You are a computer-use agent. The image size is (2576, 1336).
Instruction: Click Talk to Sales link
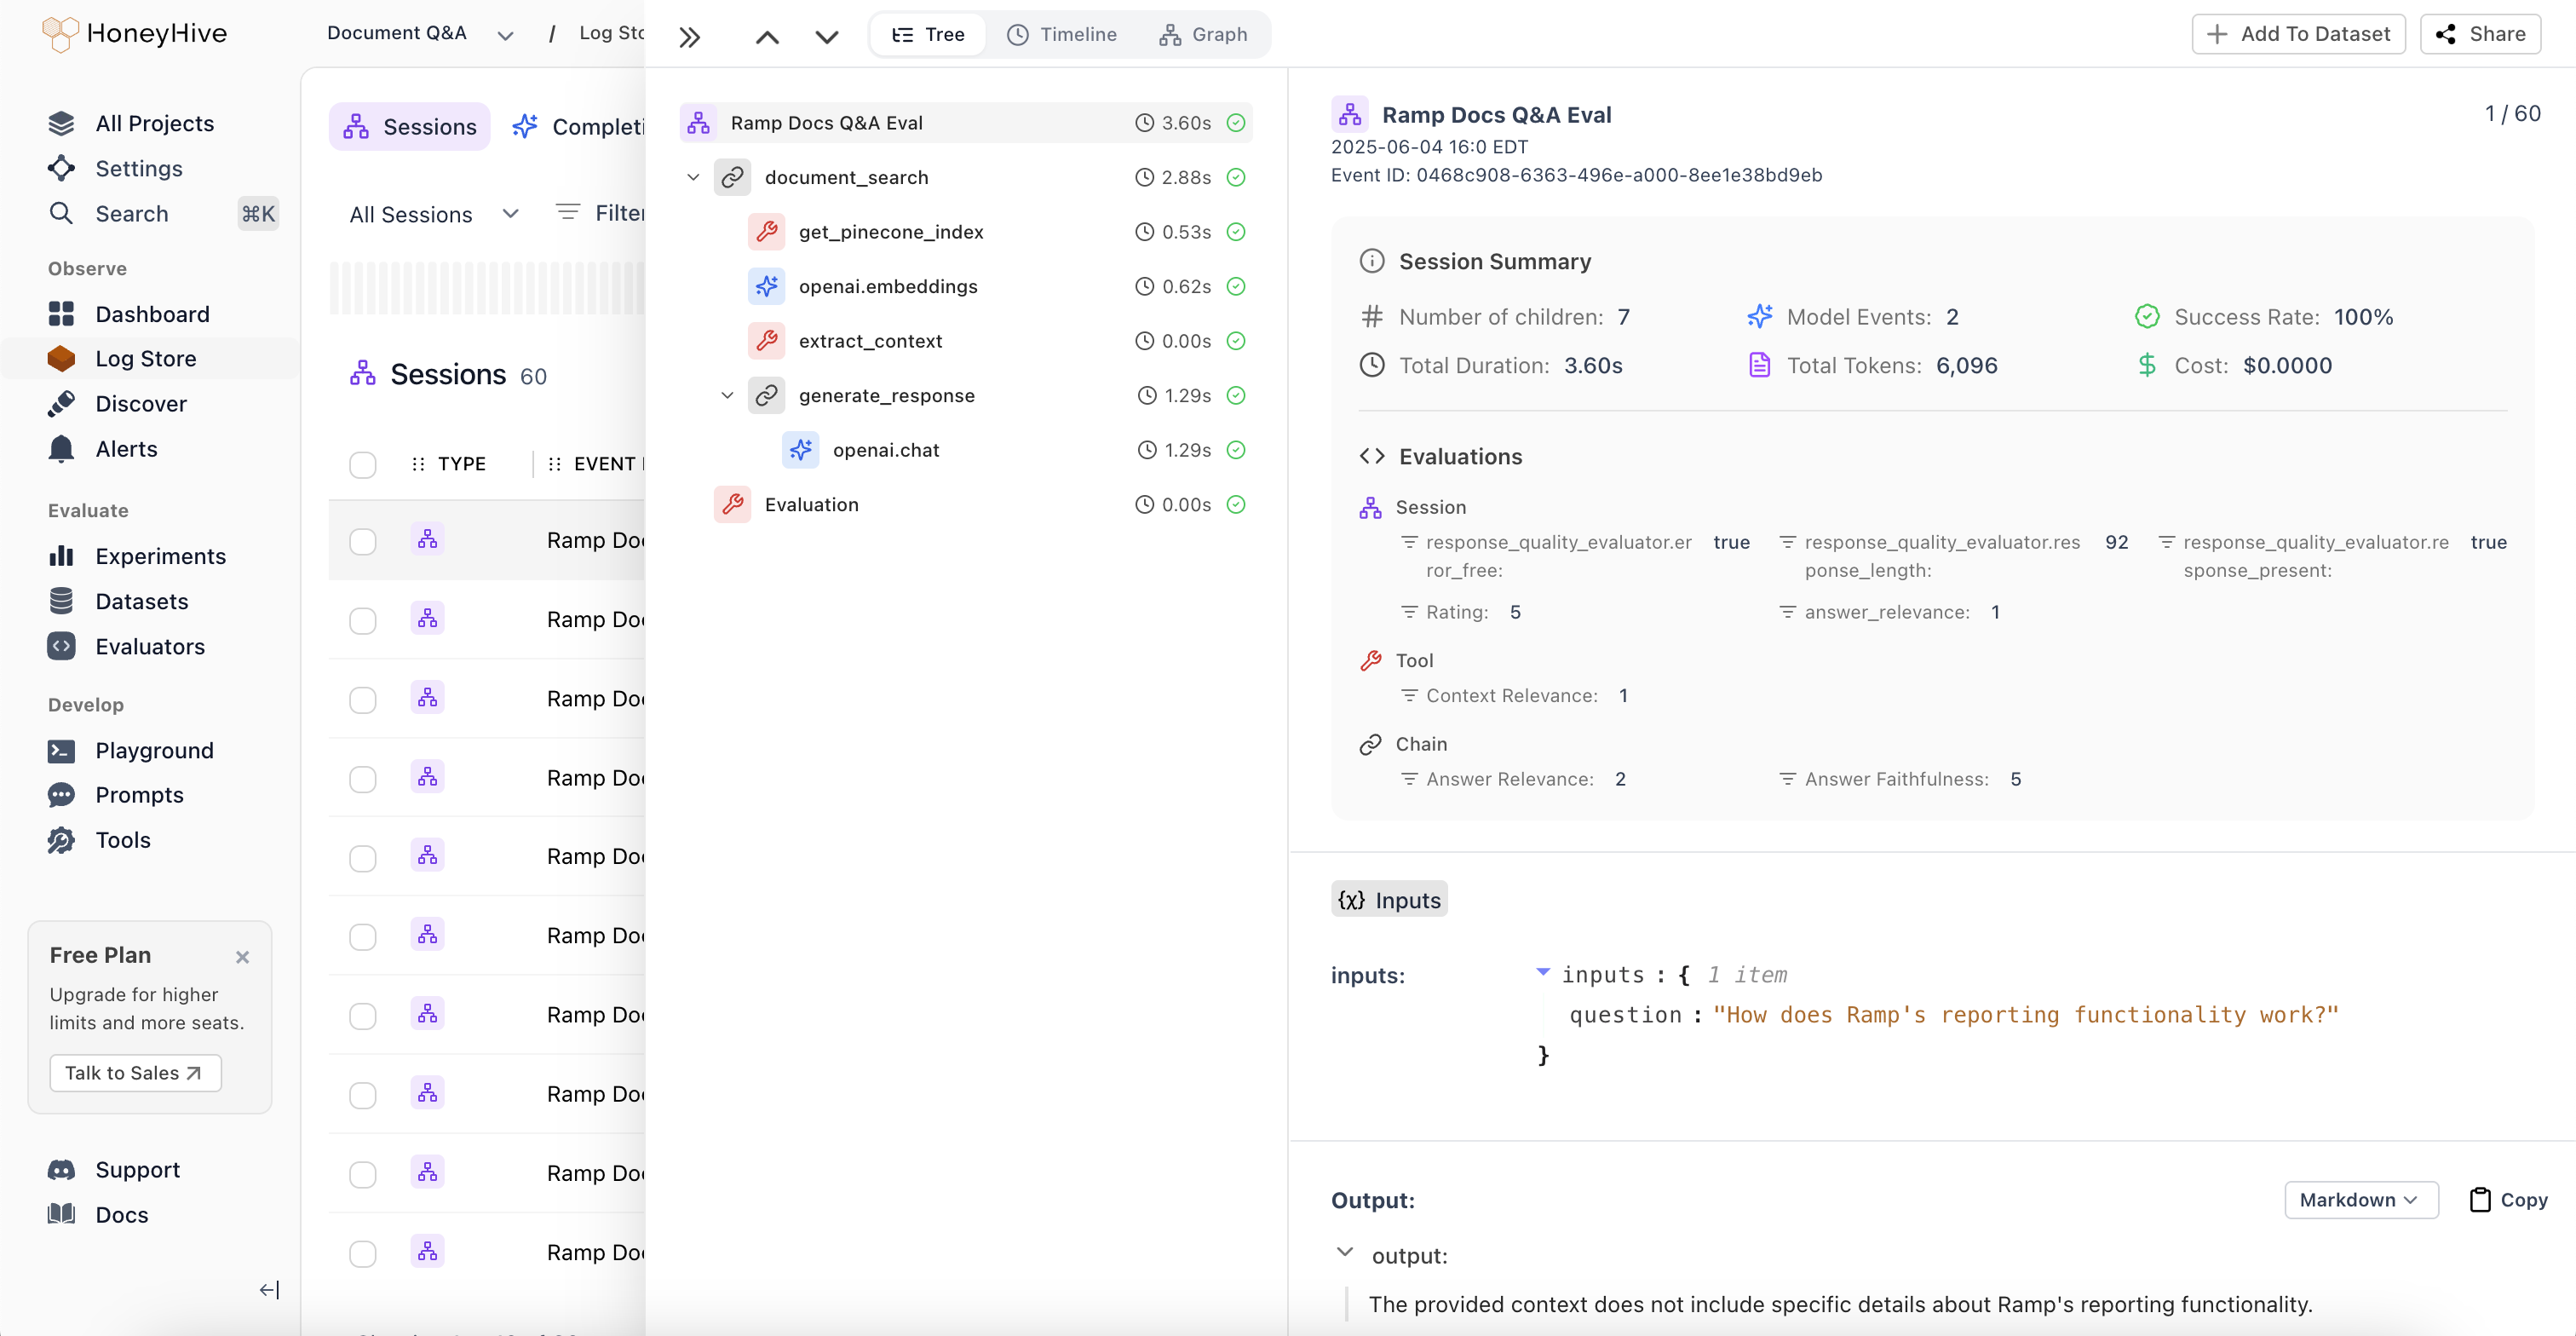tap(135, 1073)
